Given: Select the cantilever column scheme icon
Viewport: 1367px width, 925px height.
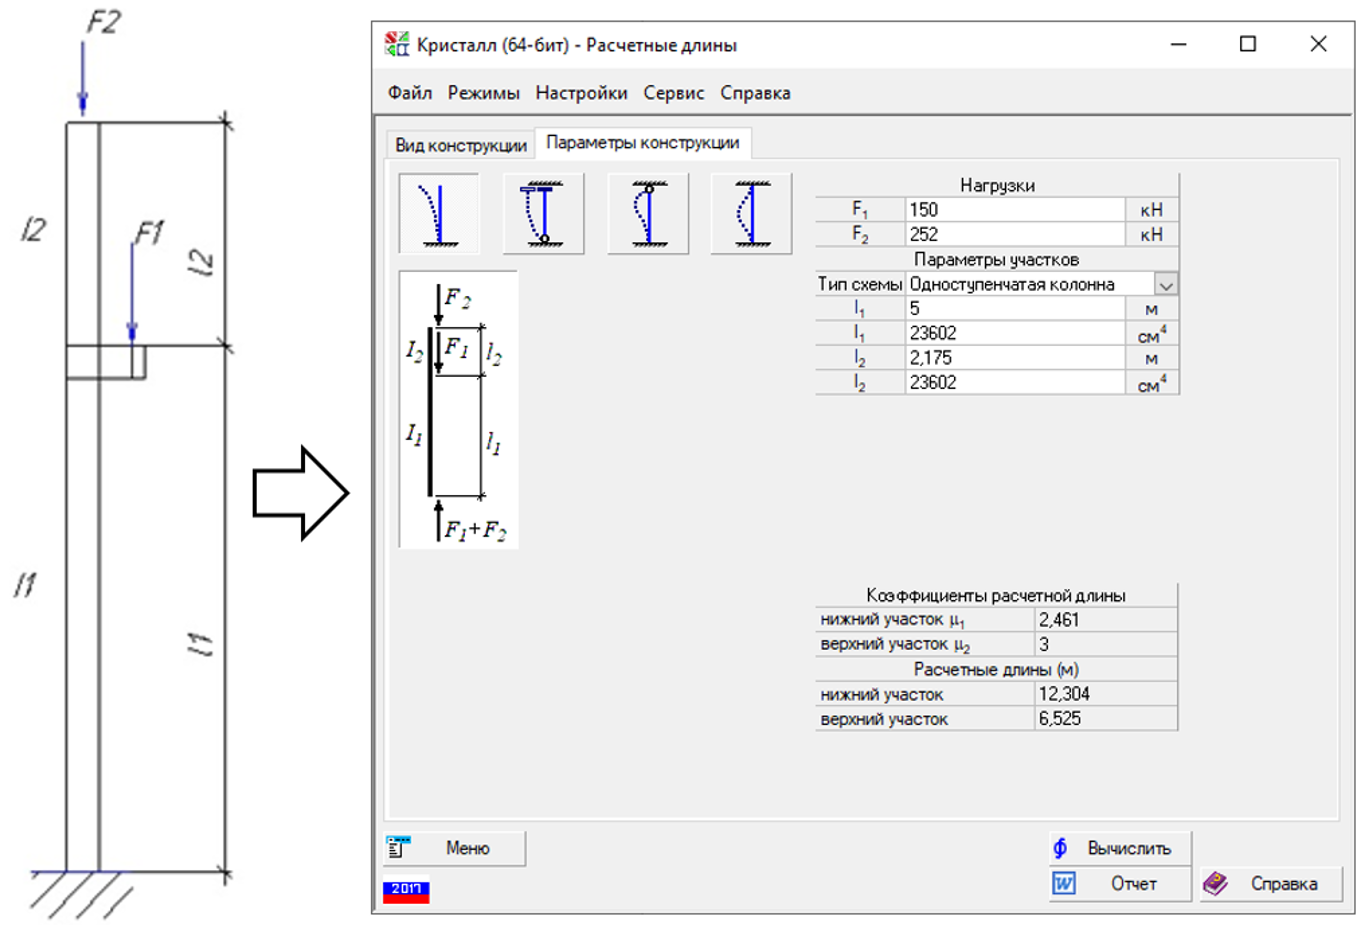Looking at the screenshot, I should point(438,213).
